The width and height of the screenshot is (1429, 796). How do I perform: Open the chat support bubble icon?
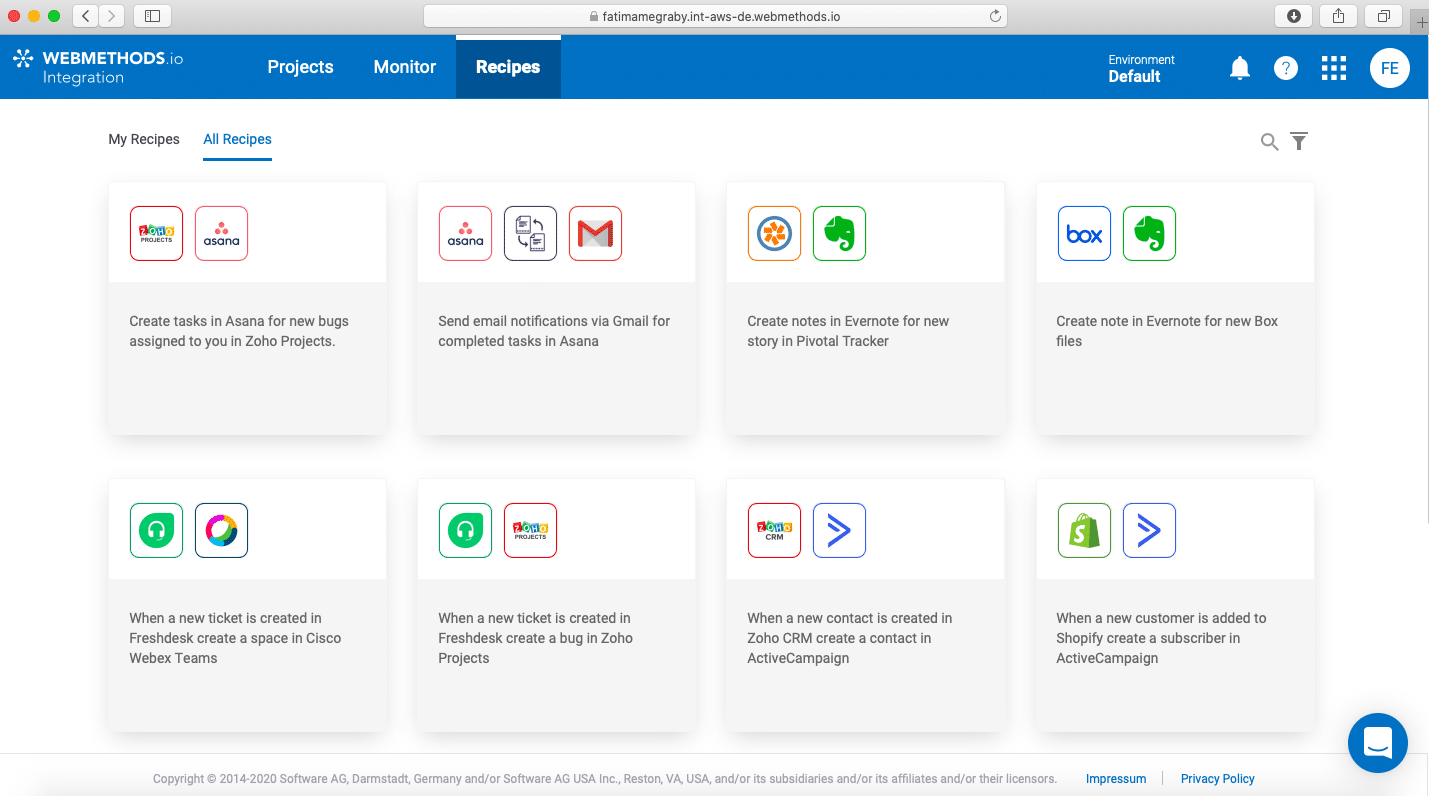point(1378,742)
